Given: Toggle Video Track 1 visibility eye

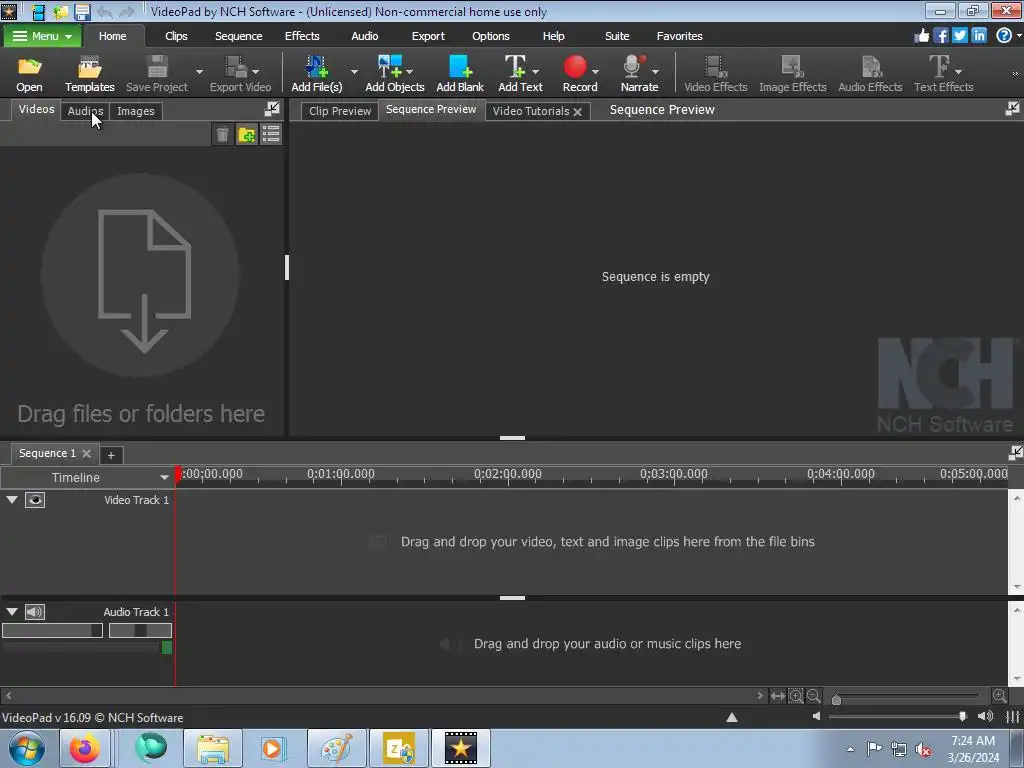Looking at the screenshot, I should [35, 500].
